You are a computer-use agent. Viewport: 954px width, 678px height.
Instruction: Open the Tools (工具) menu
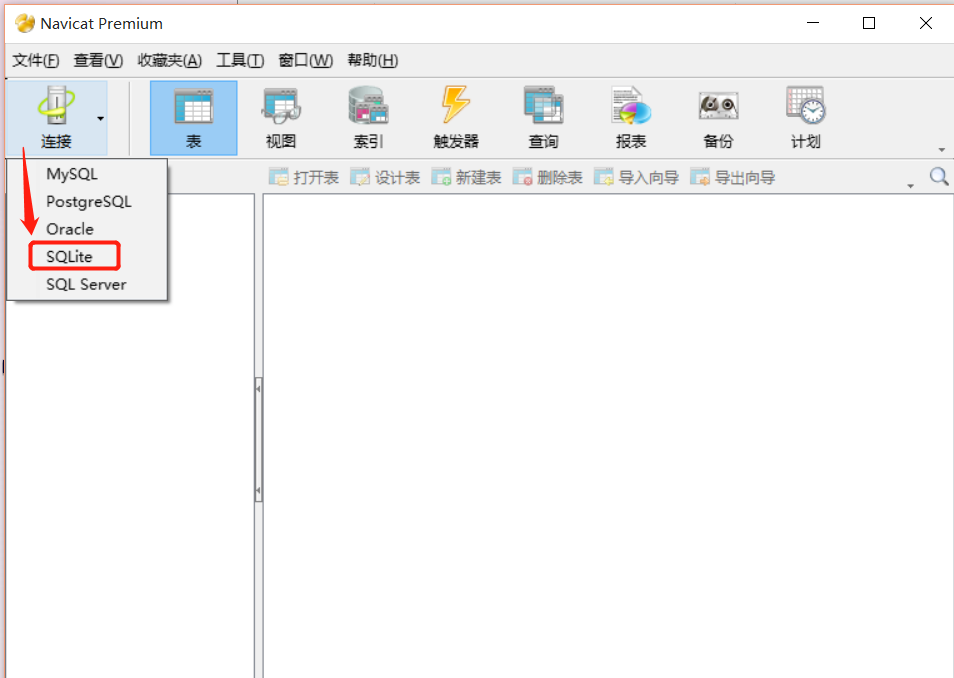240,60
